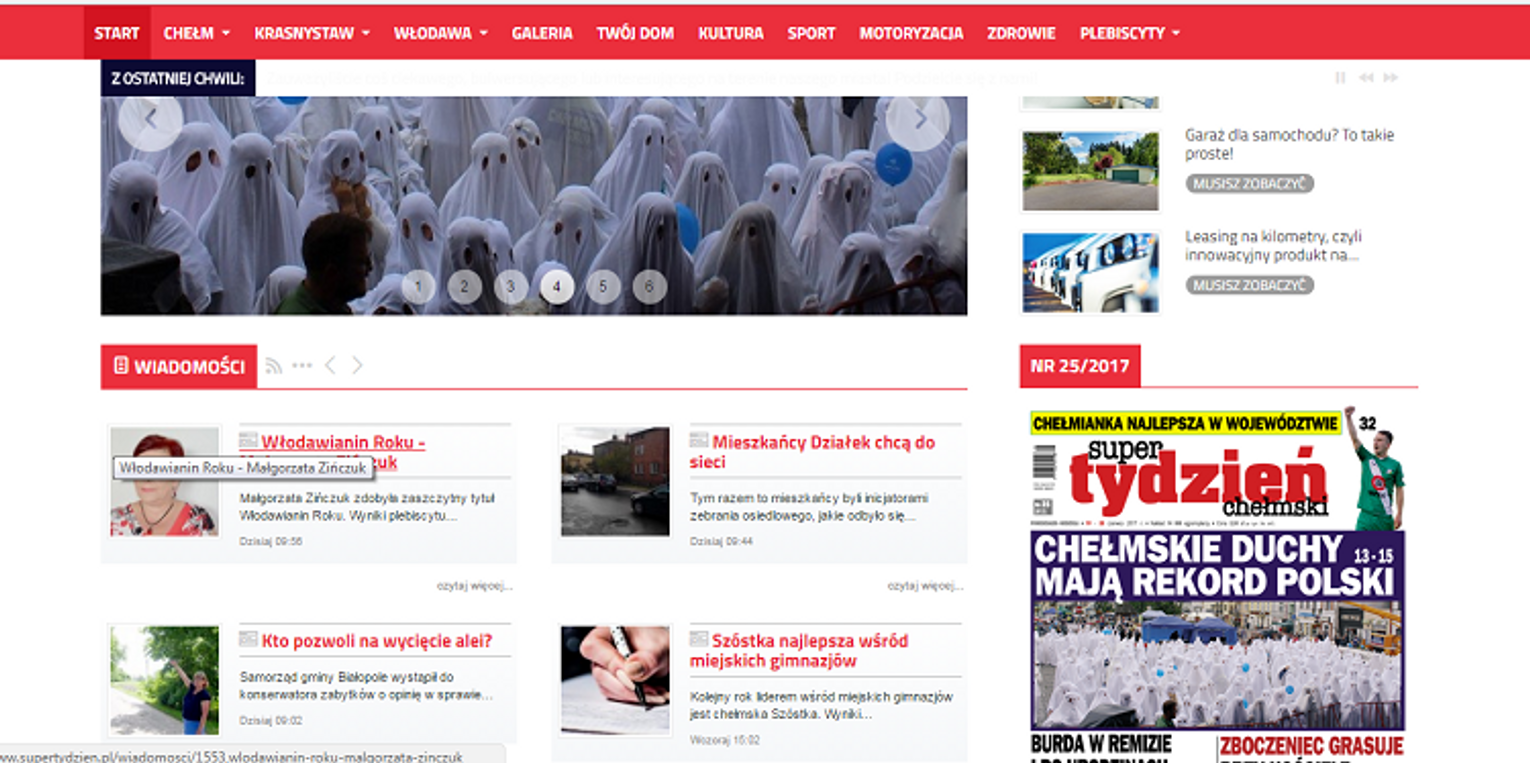
Task: Expand the Krasnystaw dropdown menu
Action: [311, 33]
